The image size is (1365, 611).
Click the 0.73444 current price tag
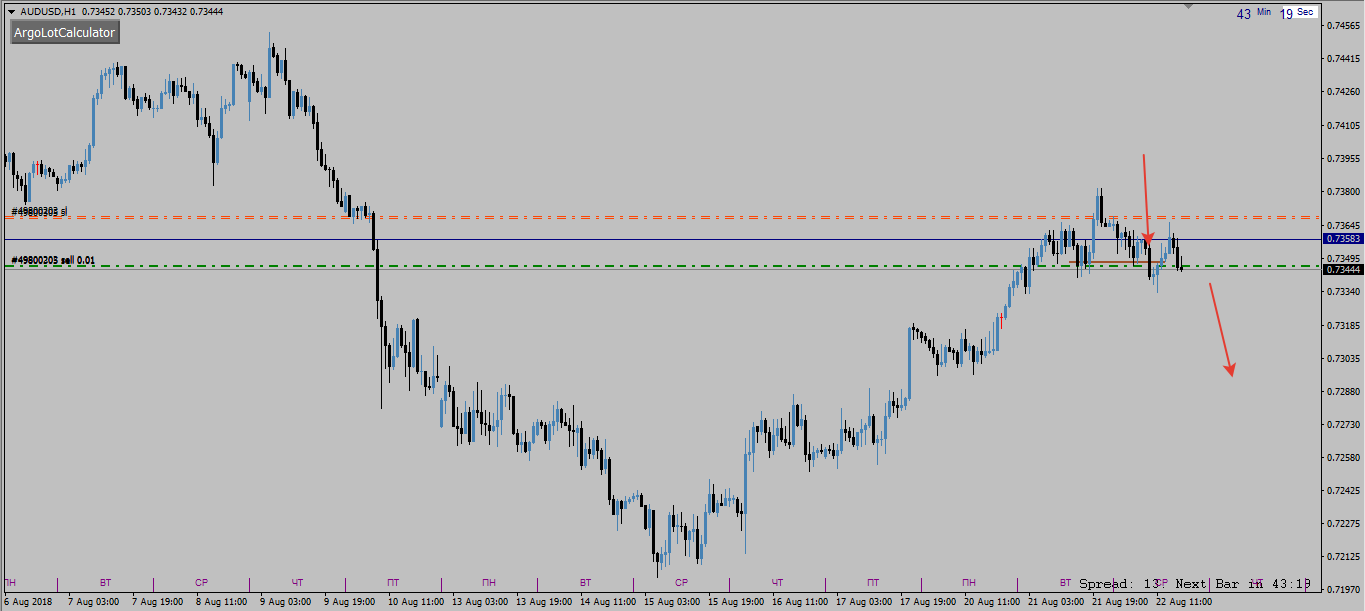[1341, 269]
